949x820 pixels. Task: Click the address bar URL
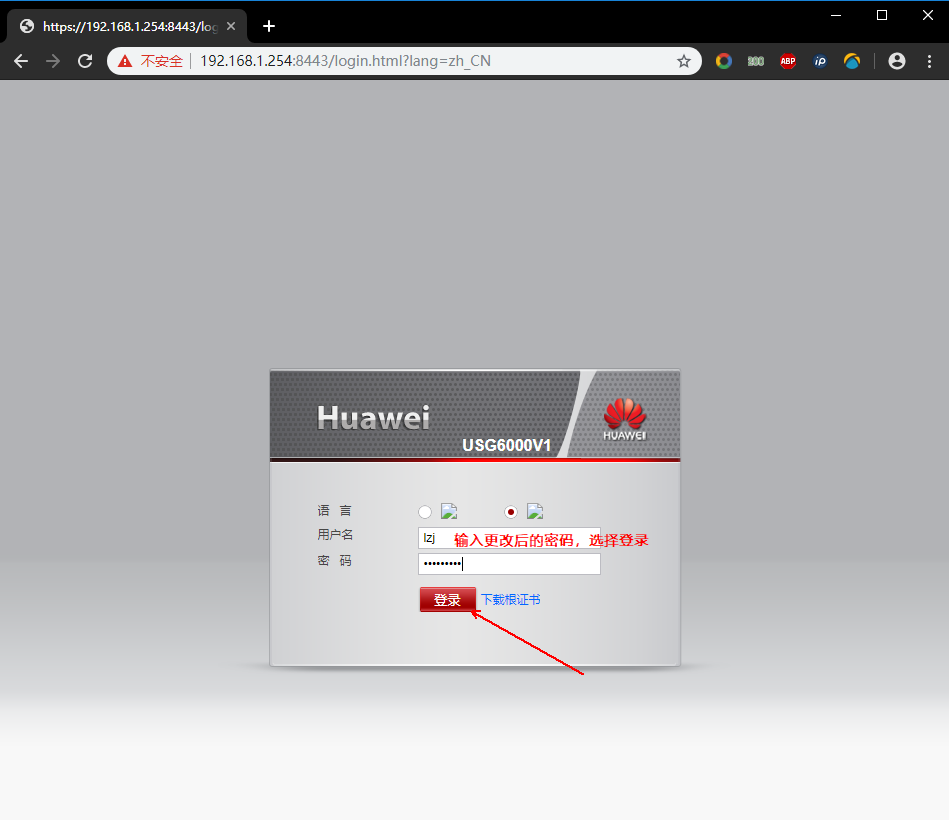pyautogui.click(x=345, y=61)
